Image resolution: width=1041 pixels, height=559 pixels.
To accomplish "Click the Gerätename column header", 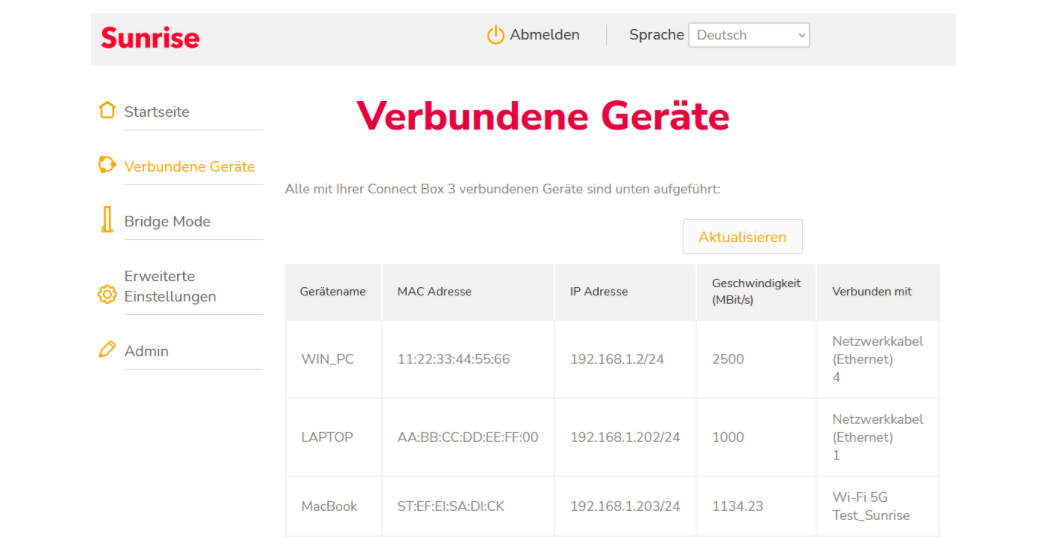I will pyautogui.click(x=333, y=292).
